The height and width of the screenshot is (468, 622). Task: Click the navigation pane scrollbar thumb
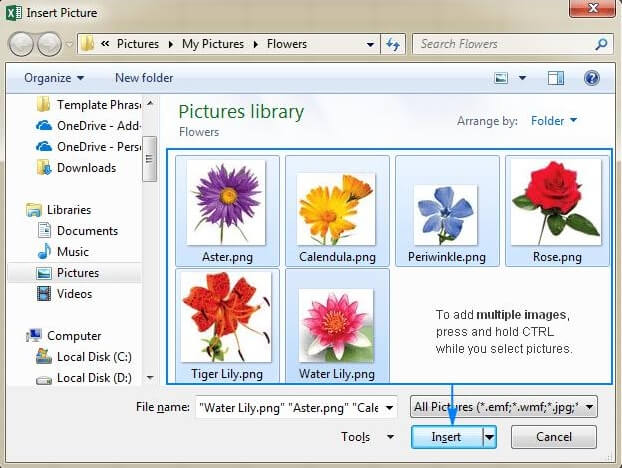(x=150, y=159)
